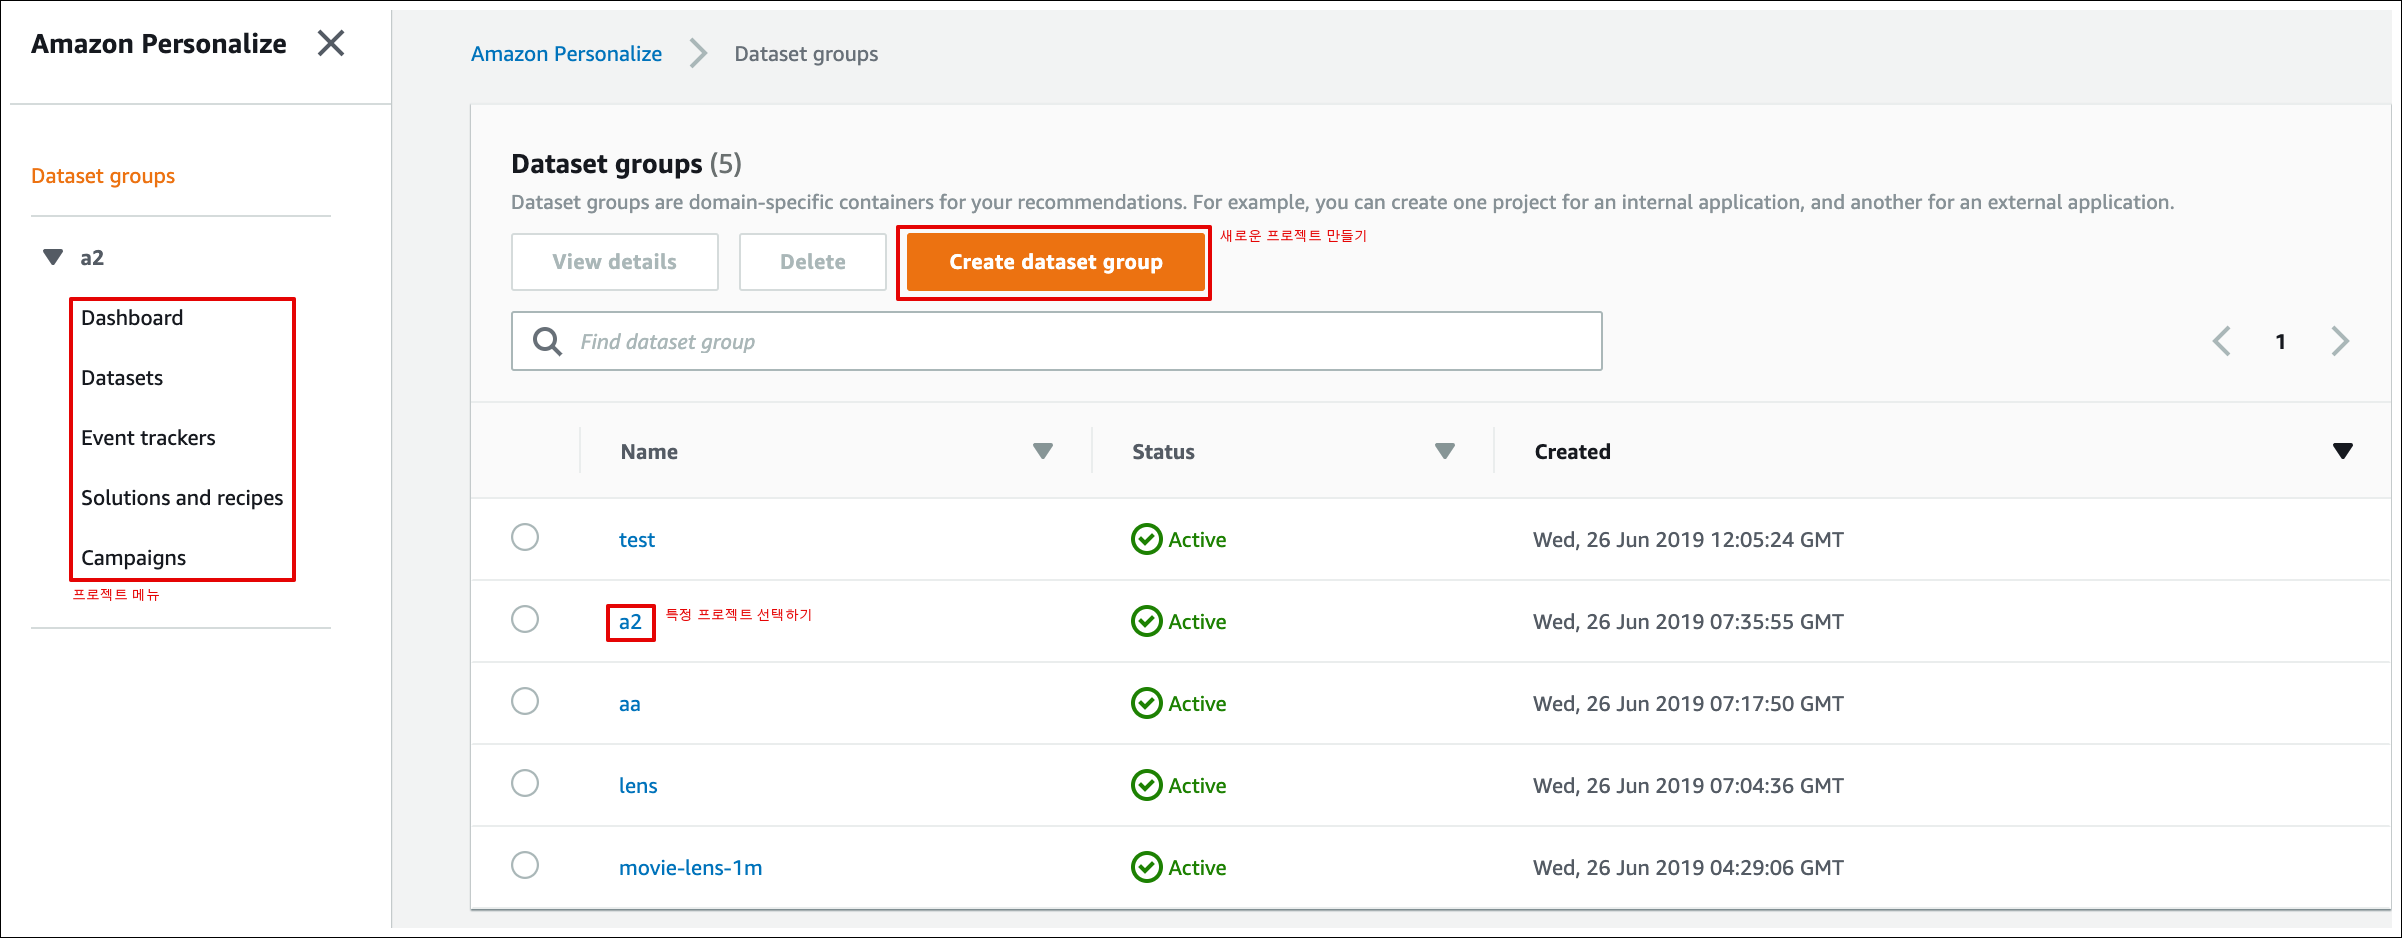Click Dataset groups breadcrumb text

pyautogui.click(x=806, y=54)
